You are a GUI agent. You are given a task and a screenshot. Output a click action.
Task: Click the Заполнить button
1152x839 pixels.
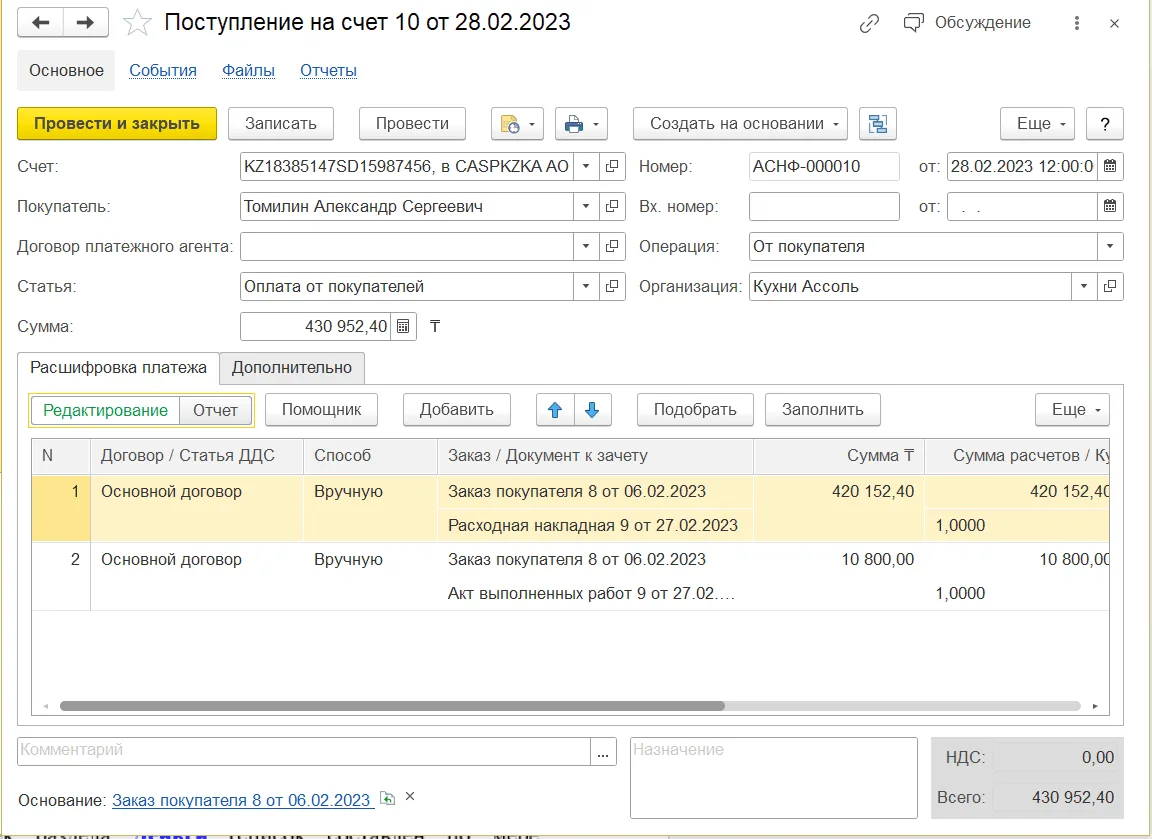click(823, 410)
